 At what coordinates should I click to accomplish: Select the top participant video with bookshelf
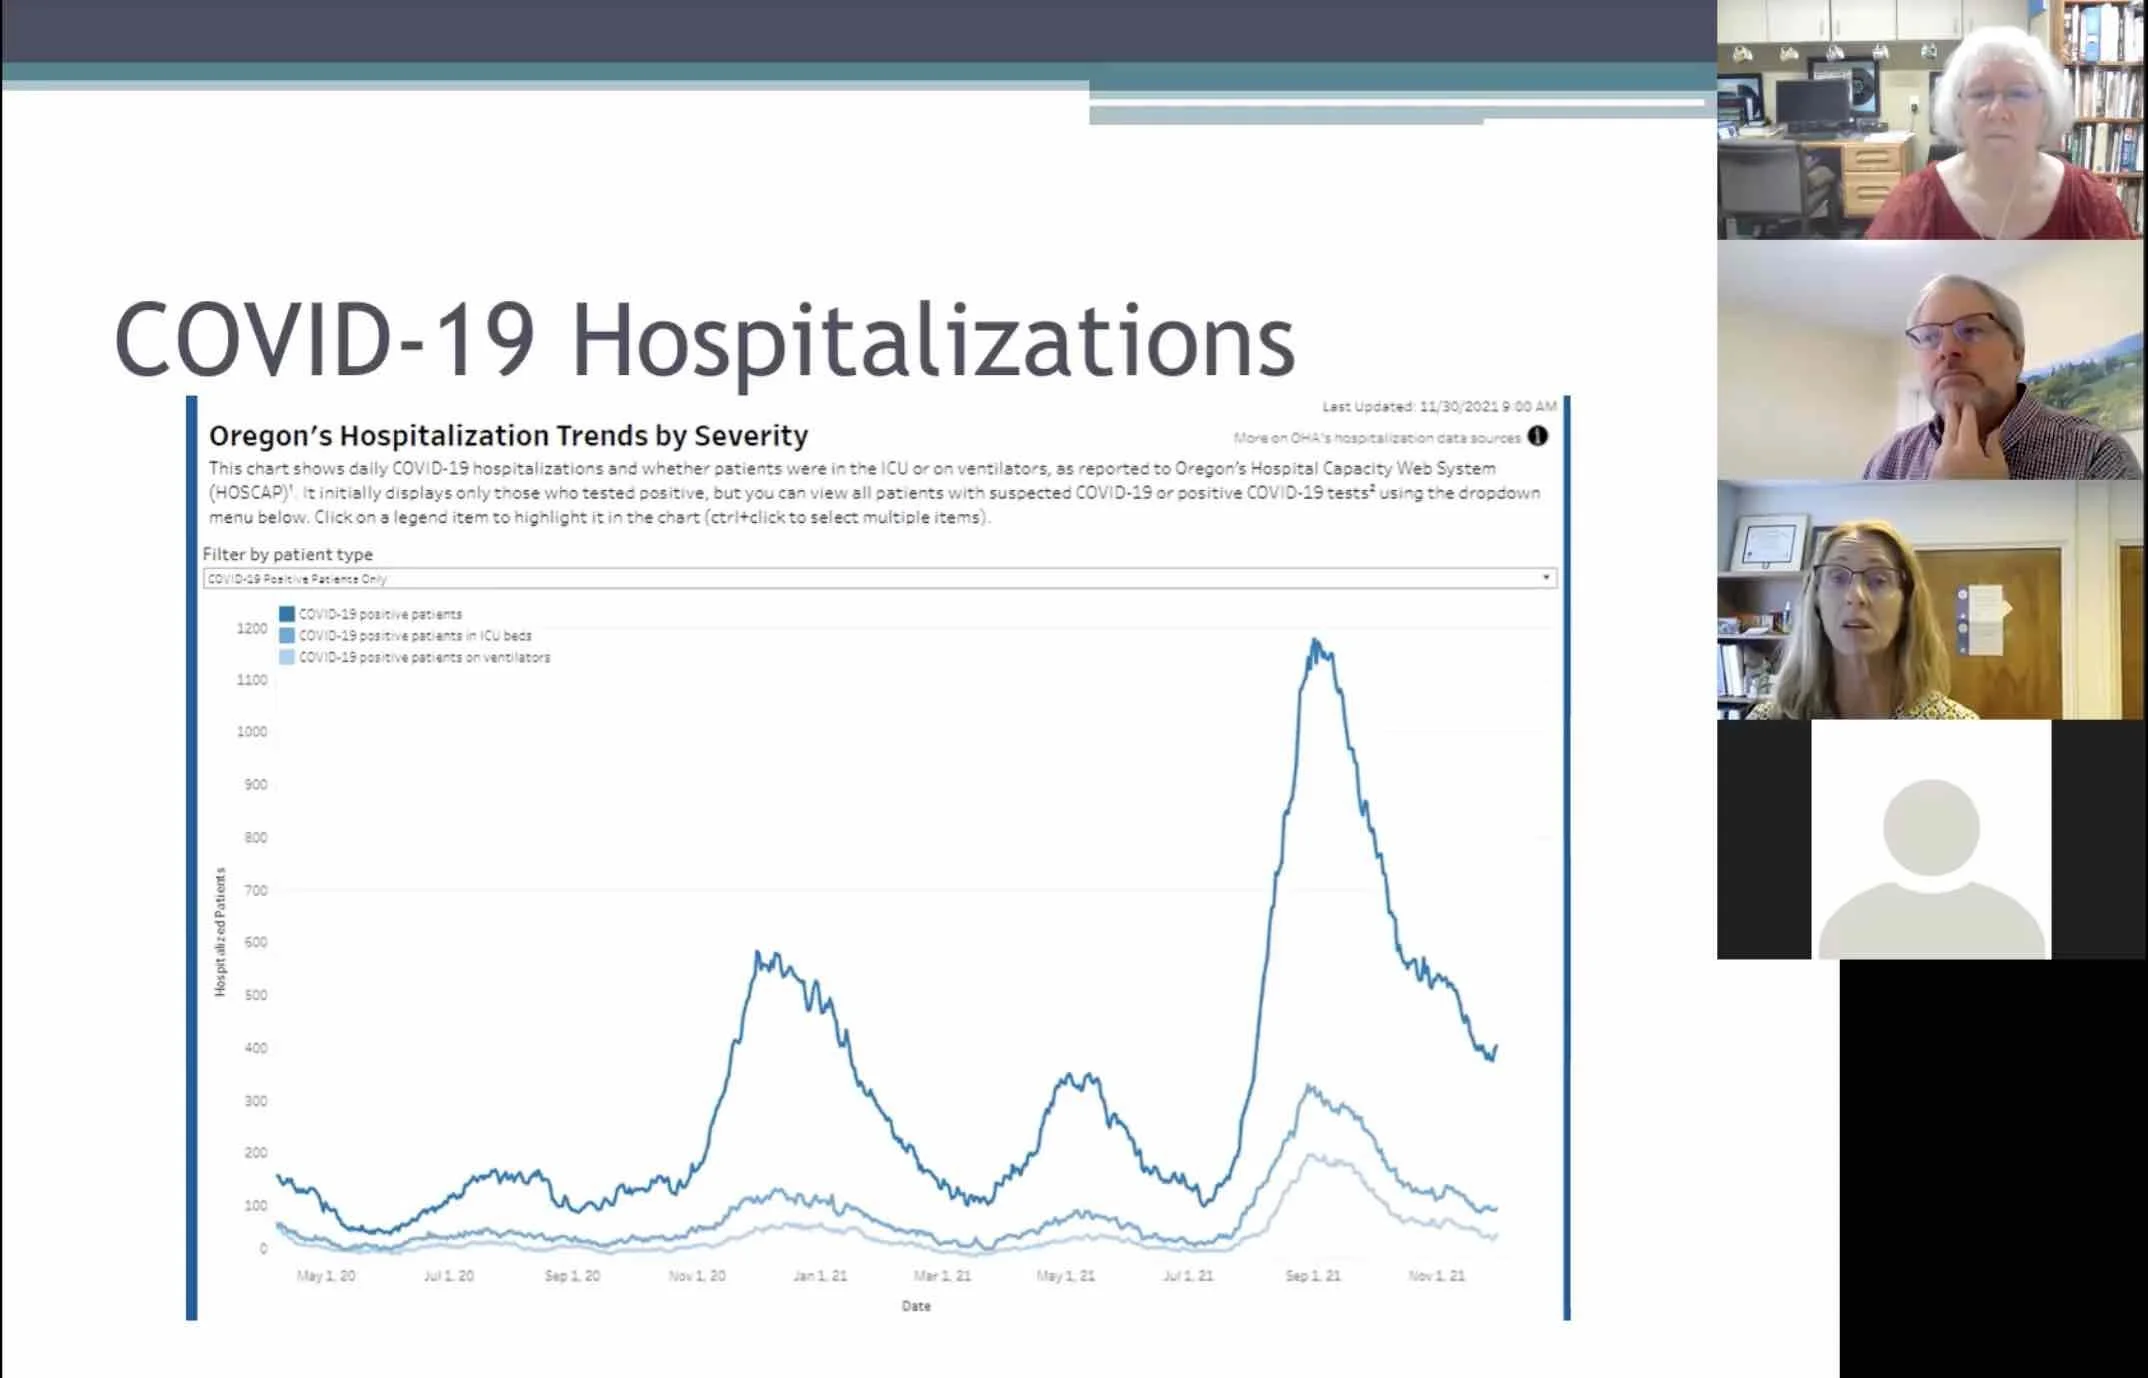(1931, 120)
